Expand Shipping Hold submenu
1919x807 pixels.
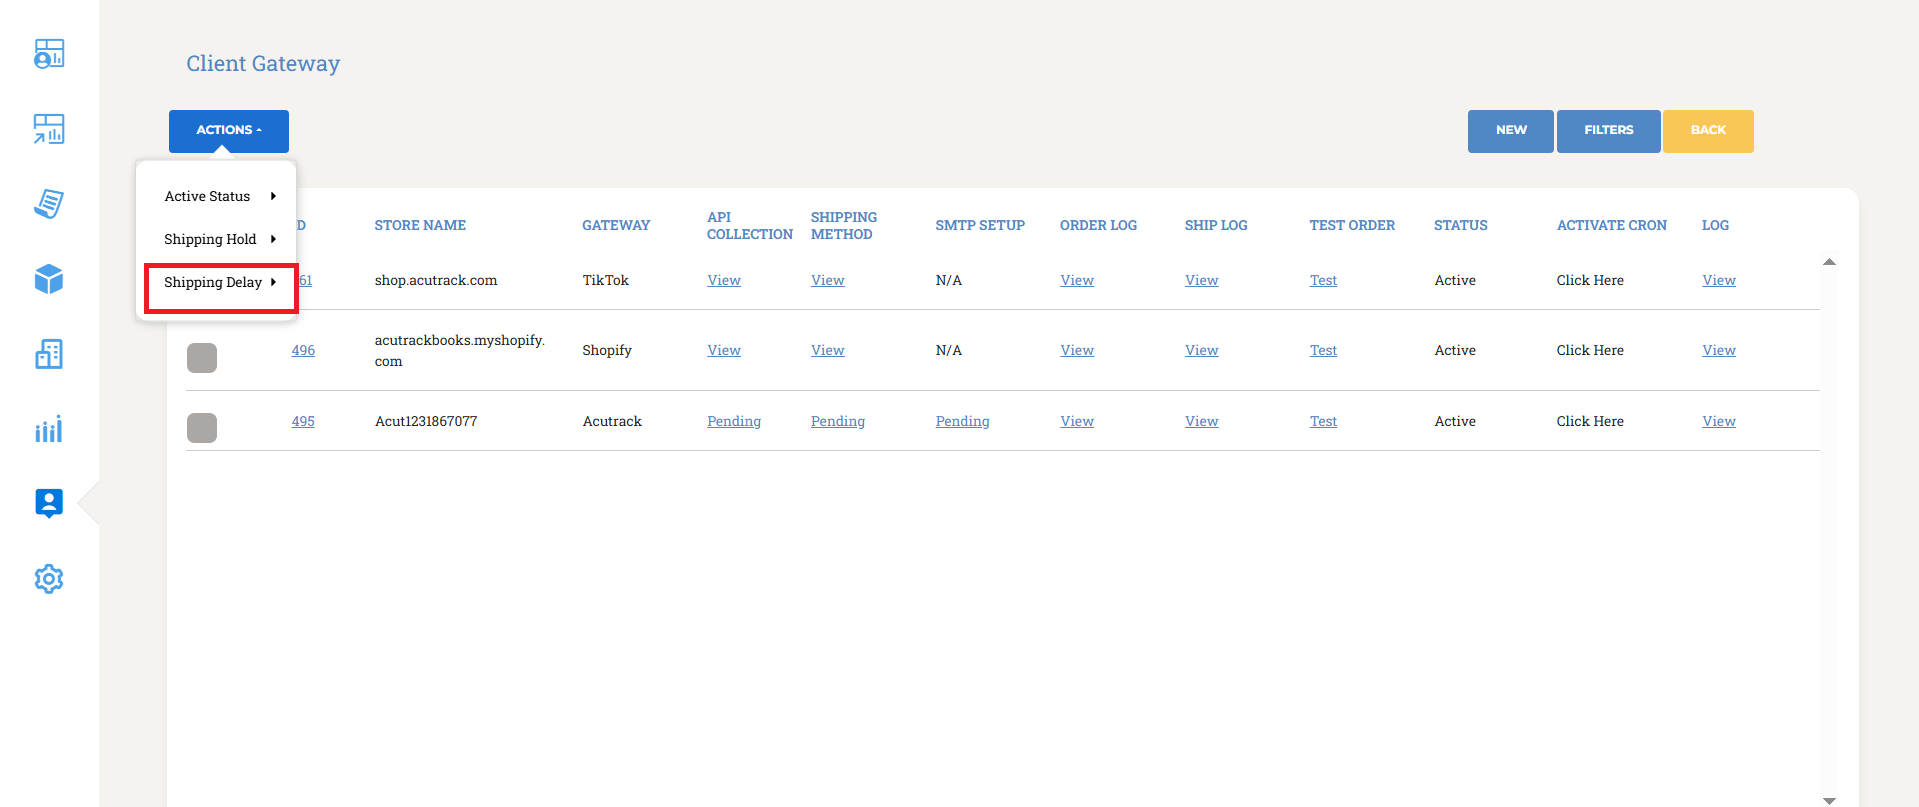tap(219, 239)
